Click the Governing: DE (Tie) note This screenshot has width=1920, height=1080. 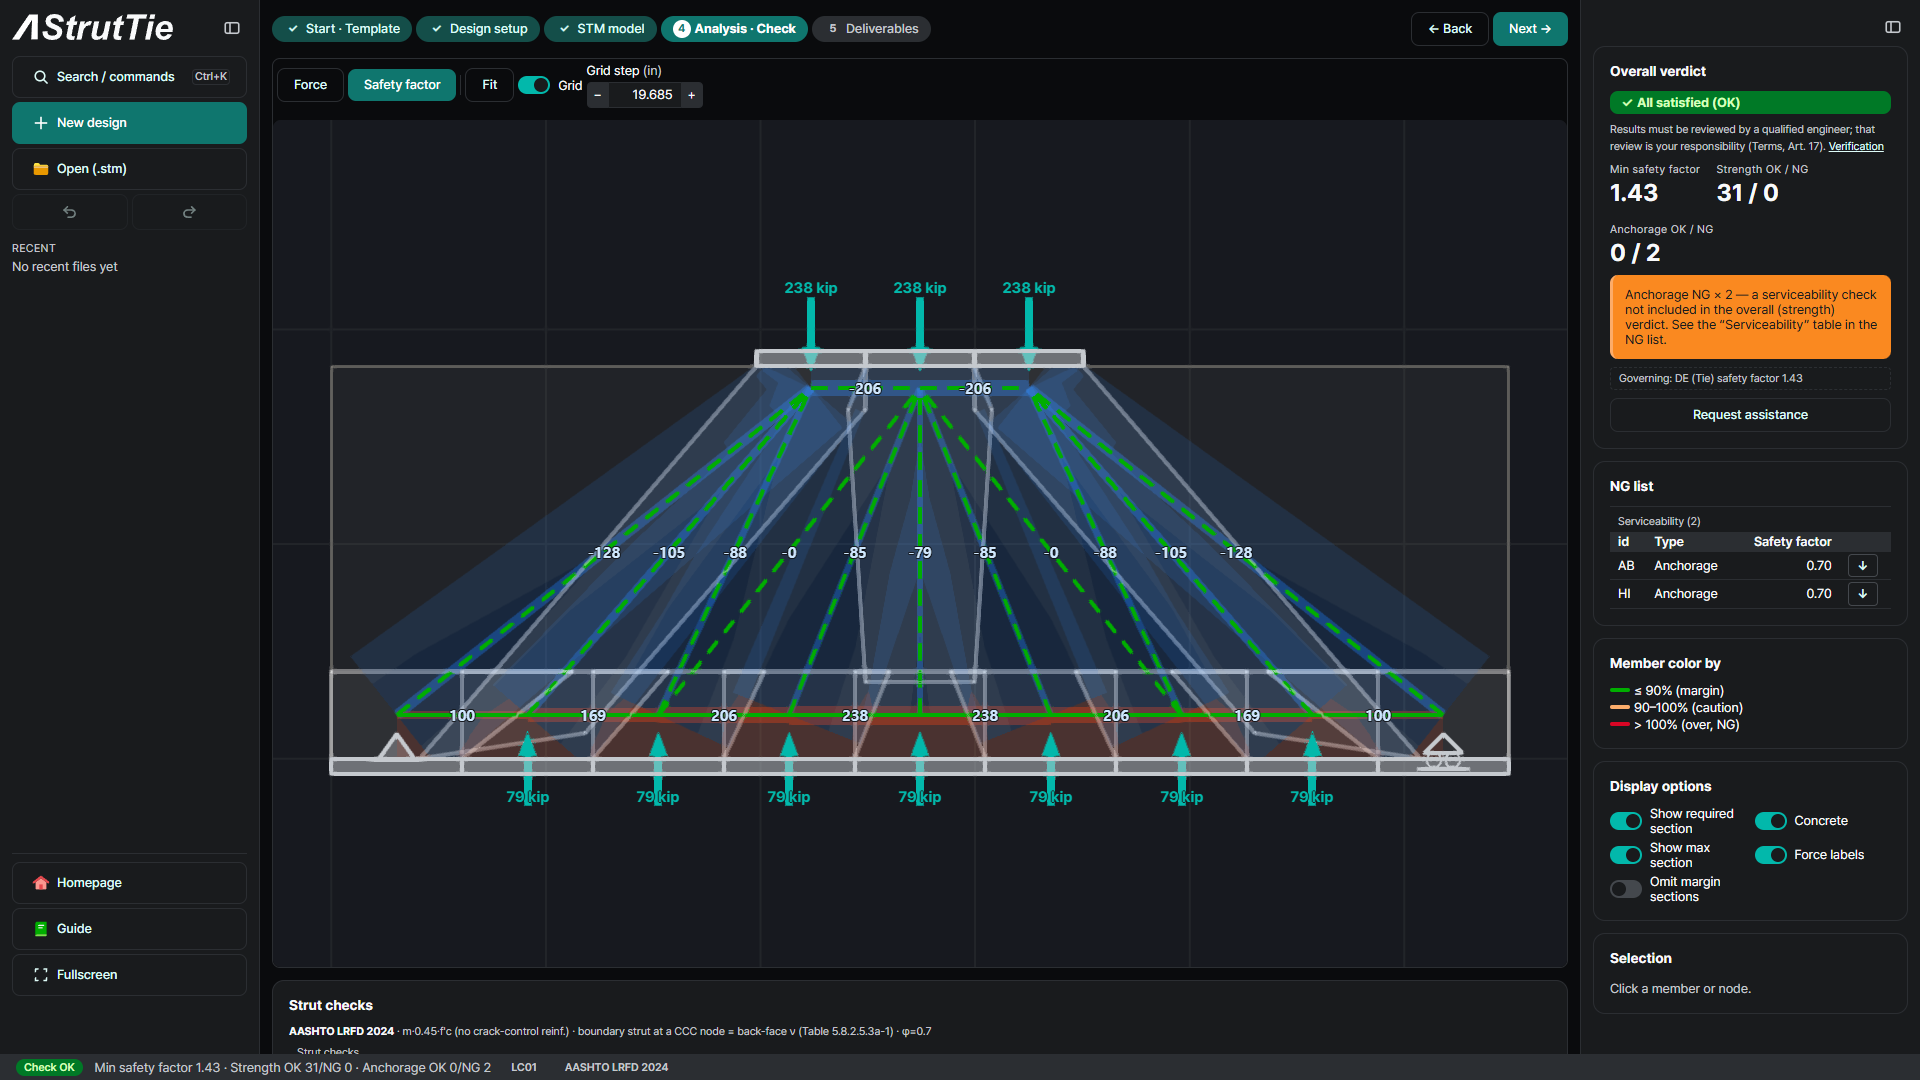click(1750, 379)
